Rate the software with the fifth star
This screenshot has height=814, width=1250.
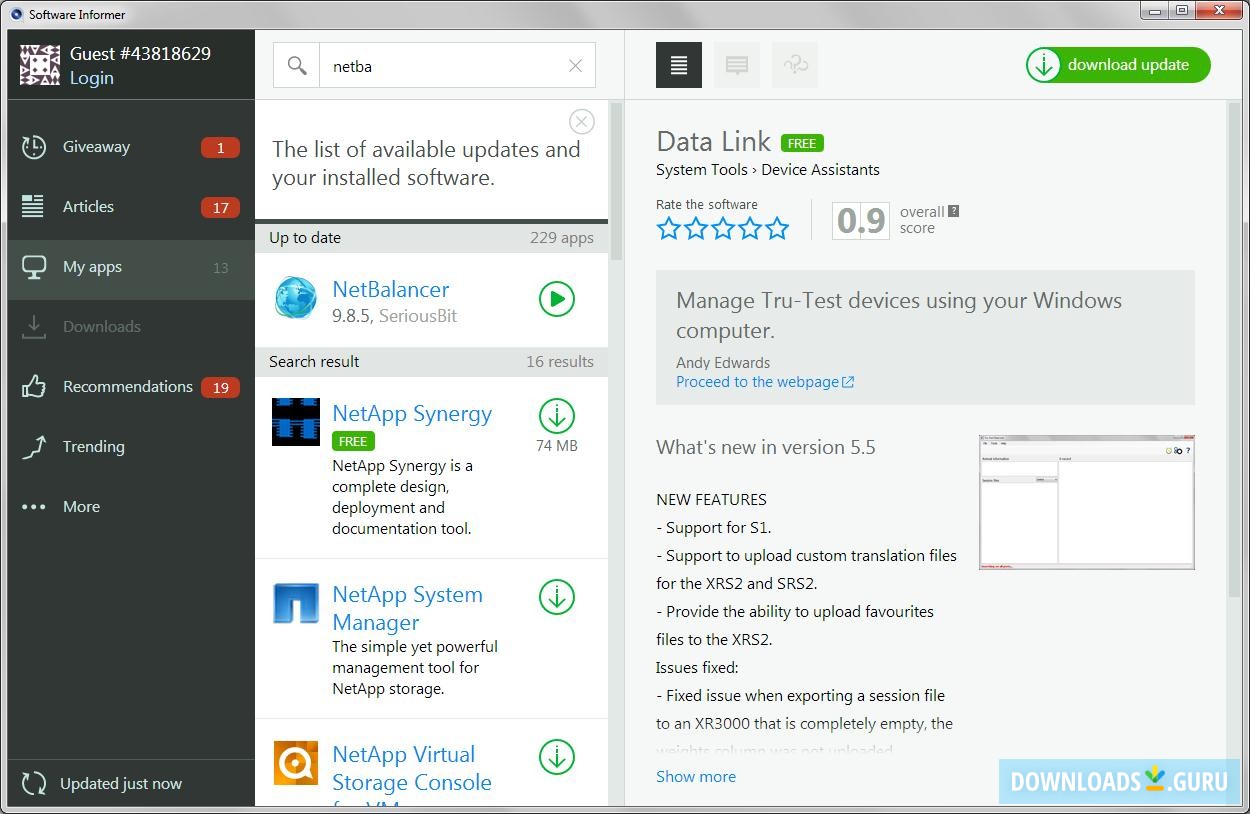(777, 229)
